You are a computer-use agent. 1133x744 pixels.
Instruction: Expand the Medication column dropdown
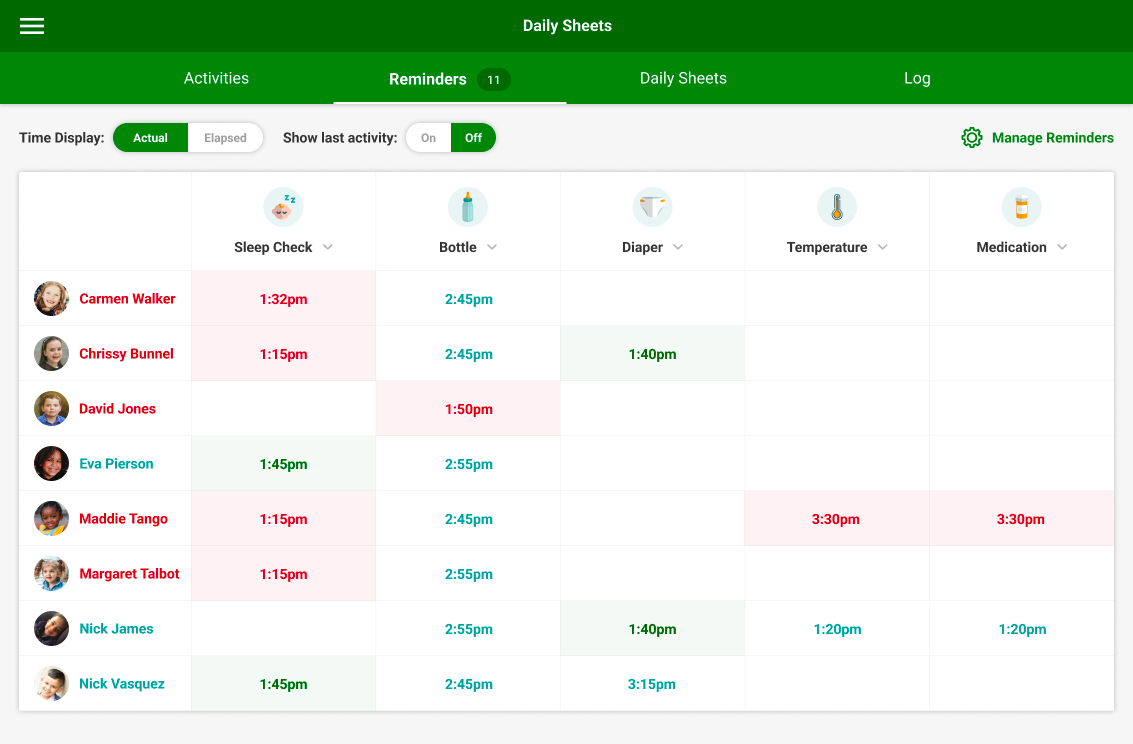[1062, 246]
